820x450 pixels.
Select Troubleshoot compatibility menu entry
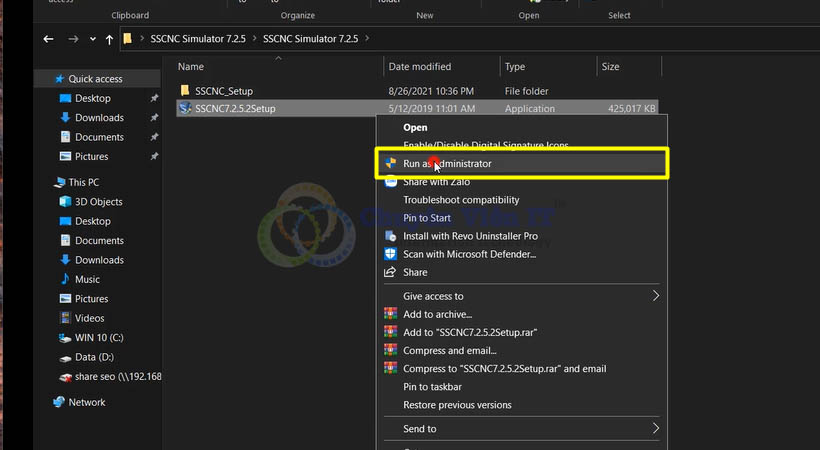point(460,200)
